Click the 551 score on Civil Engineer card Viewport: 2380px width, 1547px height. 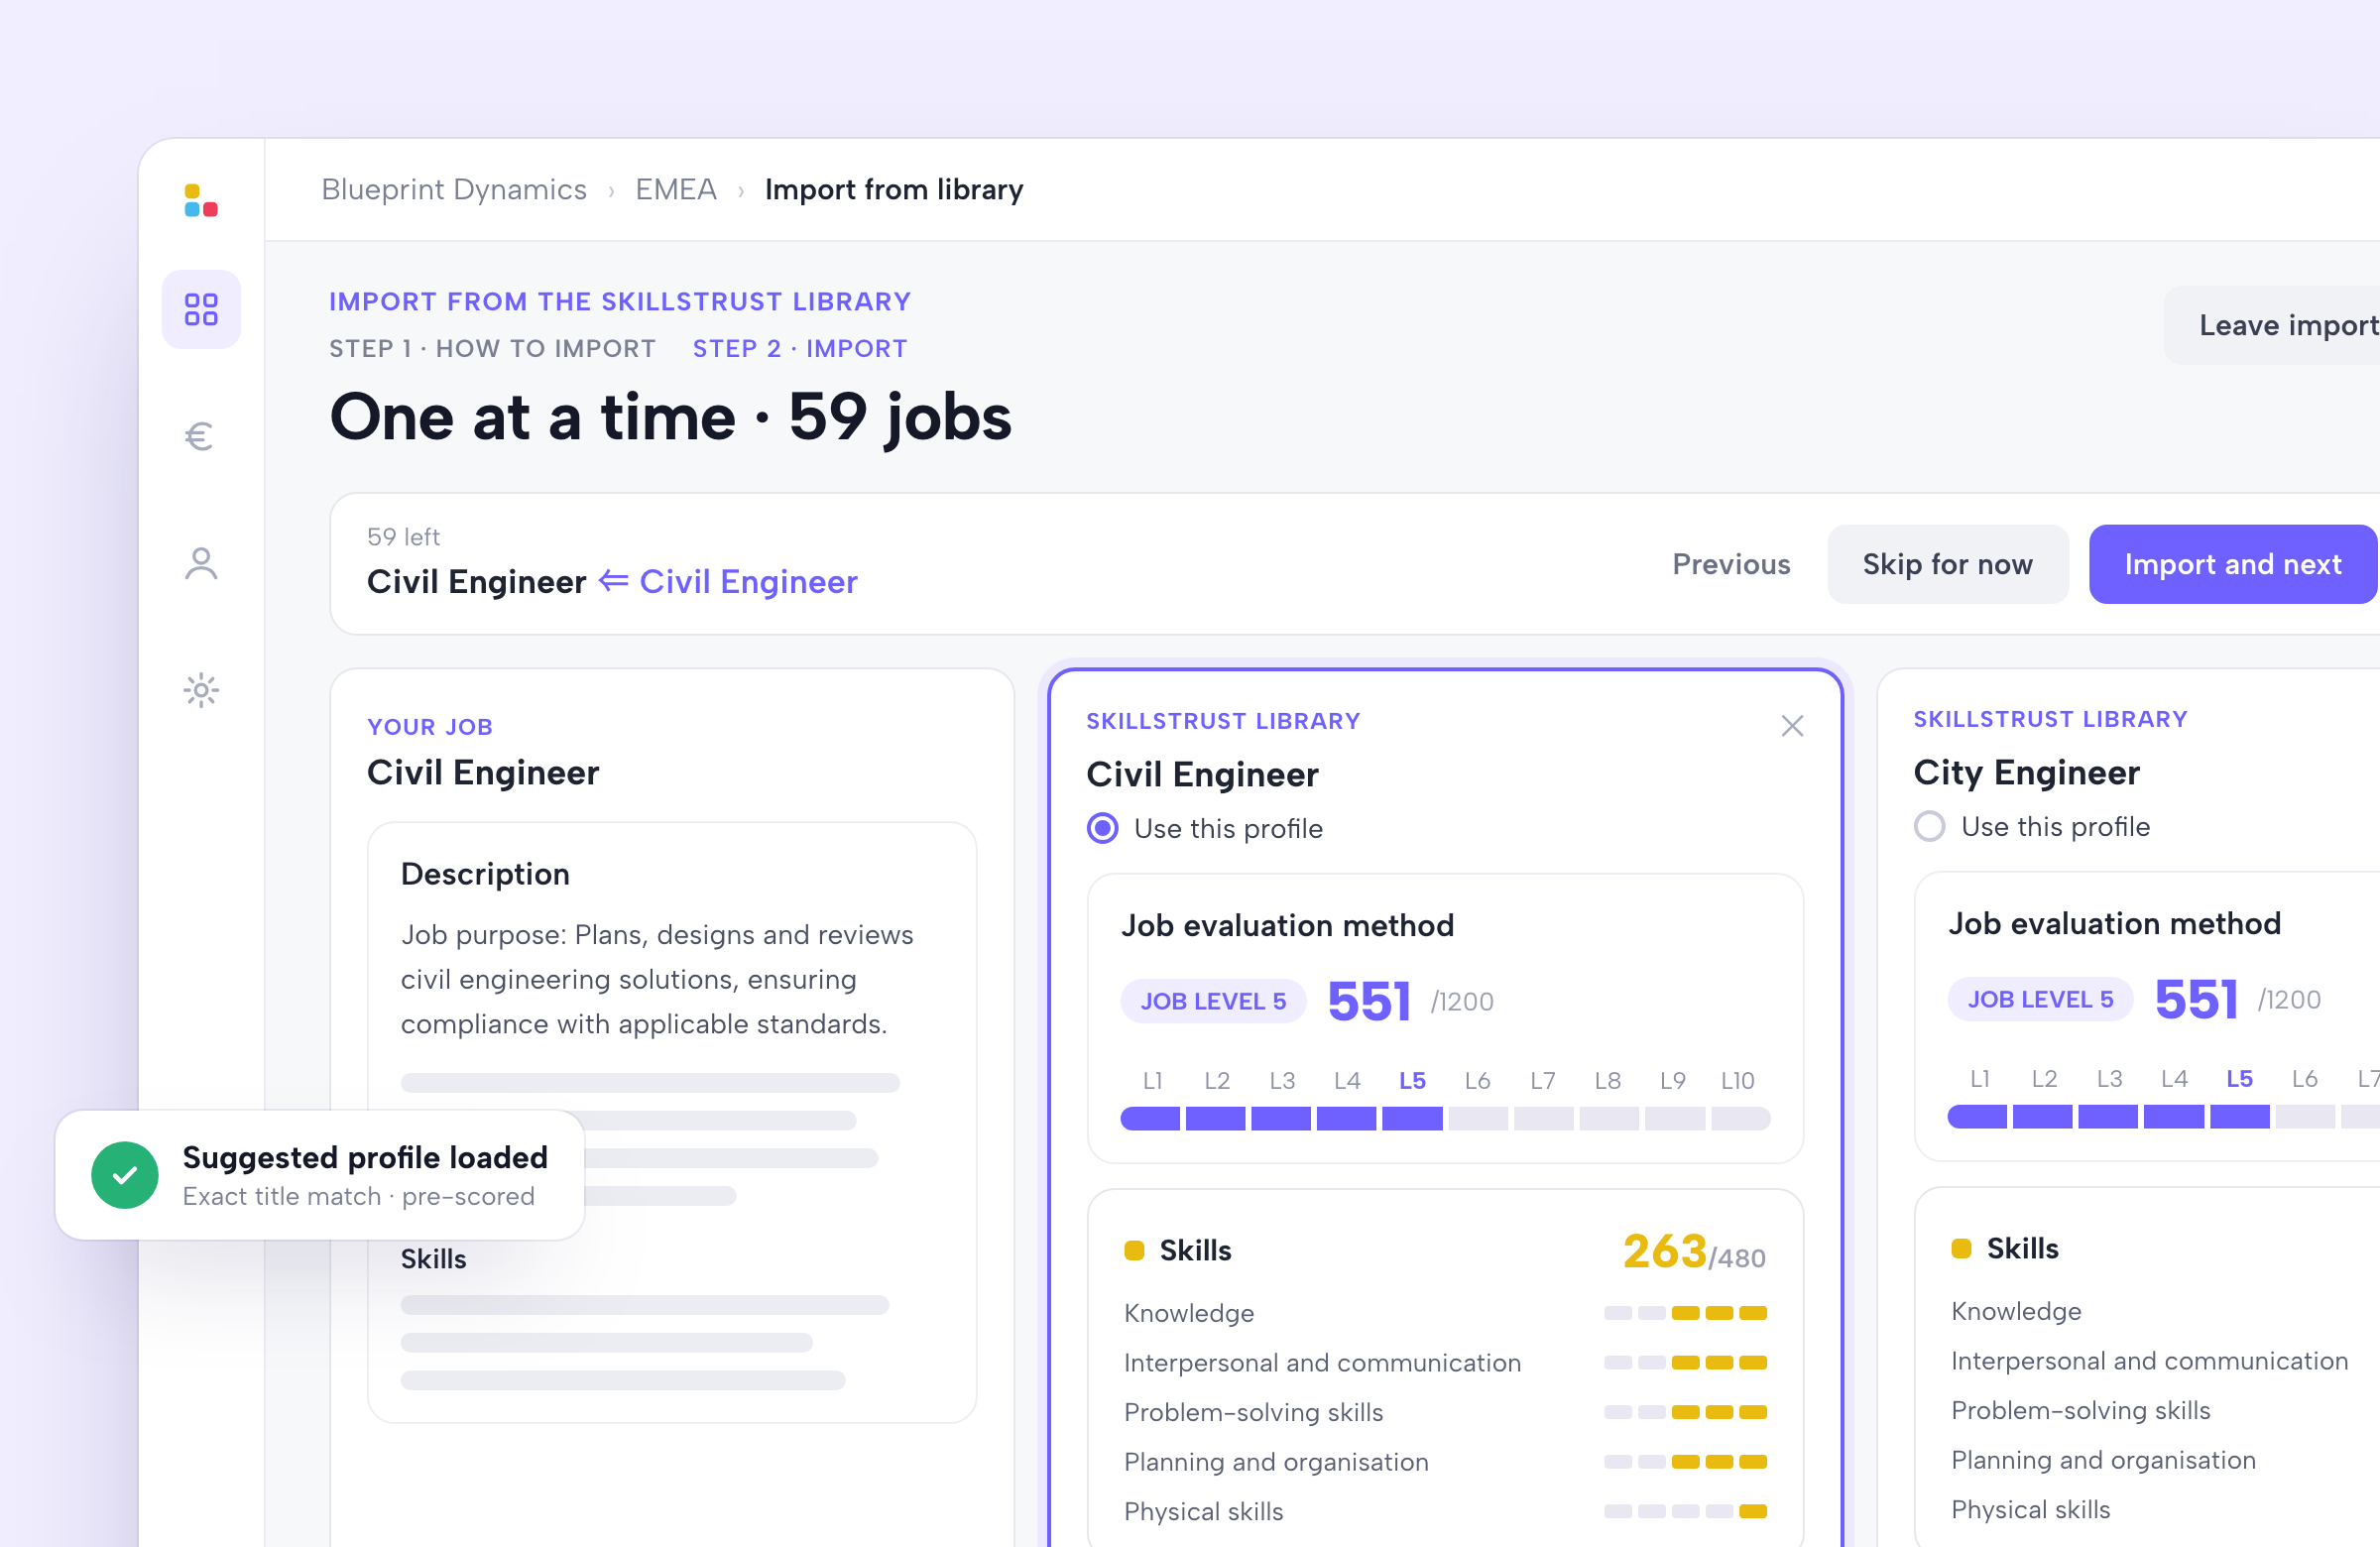pos(1368,1001)
